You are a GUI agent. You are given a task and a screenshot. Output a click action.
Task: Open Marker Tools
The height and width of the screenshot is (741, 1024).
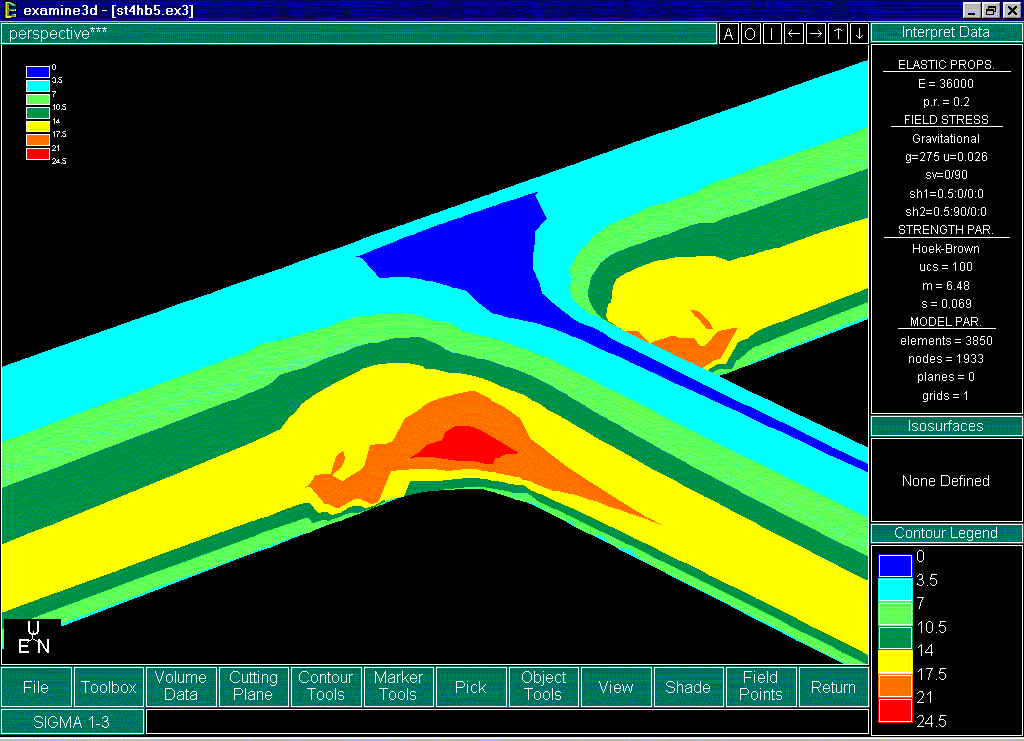pyautogui.click(x=398, y=686)
